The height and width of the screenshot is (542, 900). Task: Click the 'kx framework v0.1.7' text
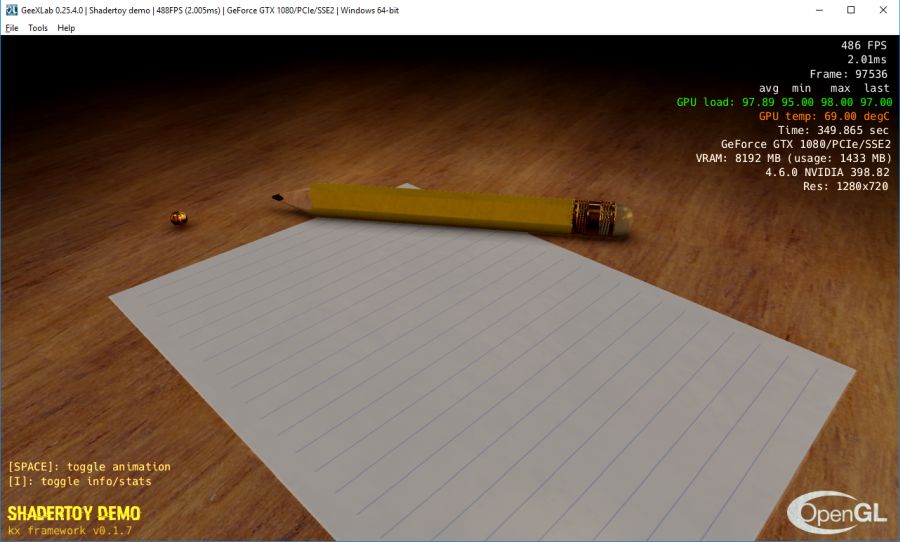click(69, 530)
